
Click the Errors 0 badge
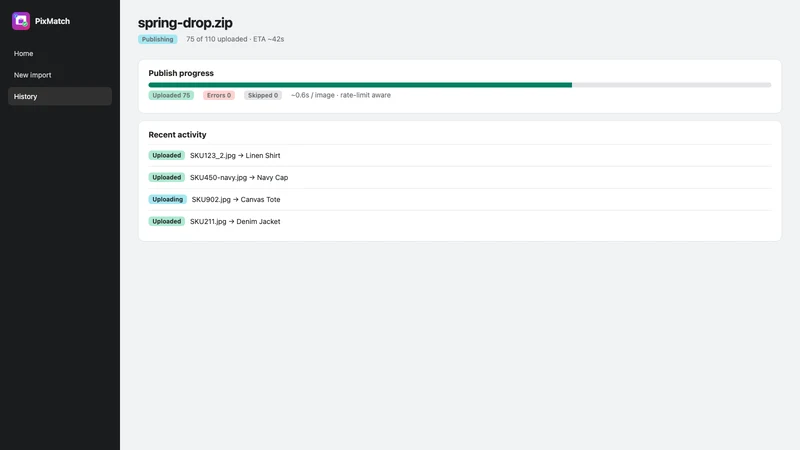pos(219,95)
